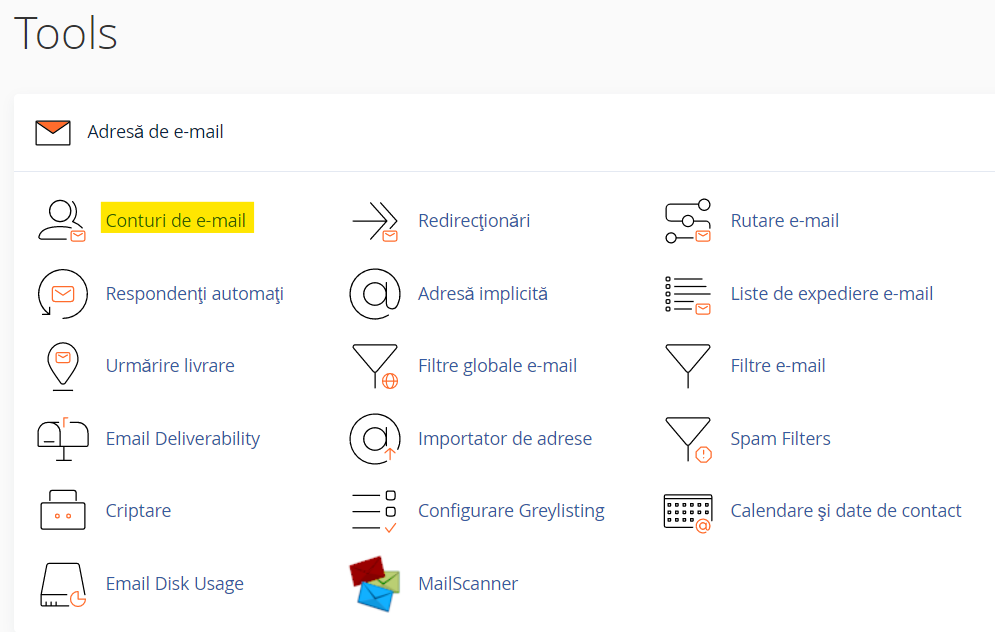This screenshot has height=632, width=995.
Task: Go to Email Deliverability link
Action: 183,438
